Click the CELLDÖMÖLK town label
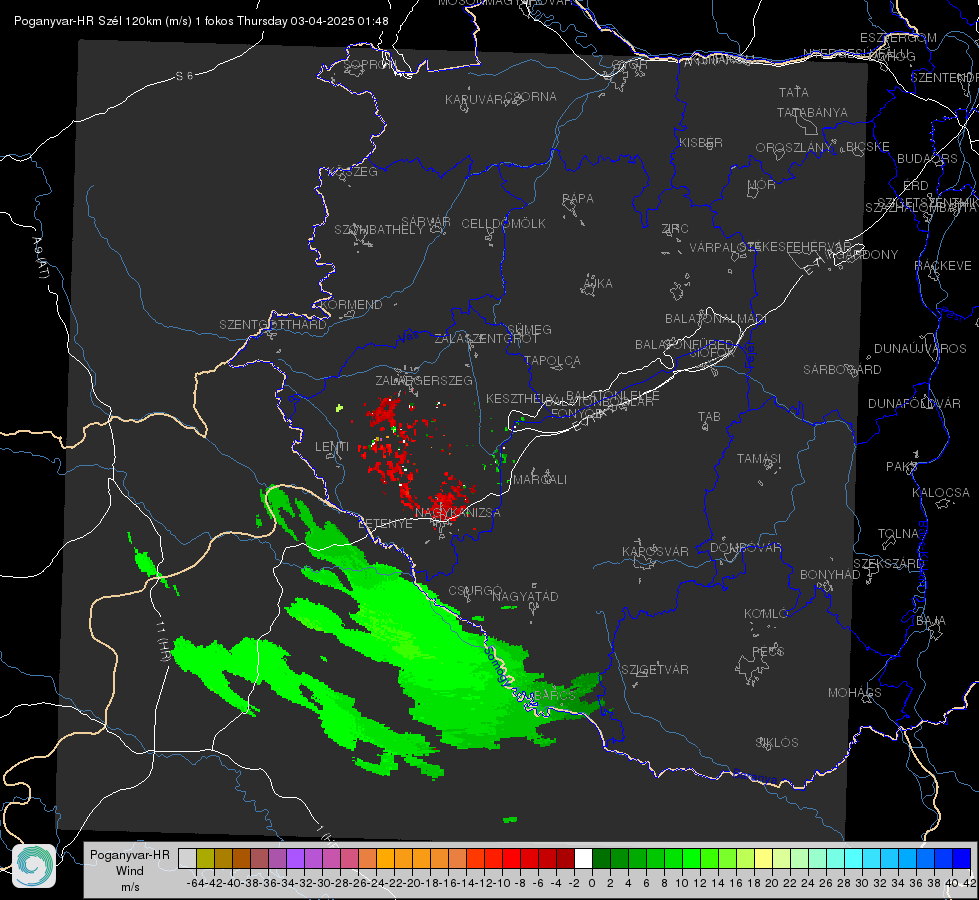This screenshot has width=979, height=900. (x=503, y=224)
